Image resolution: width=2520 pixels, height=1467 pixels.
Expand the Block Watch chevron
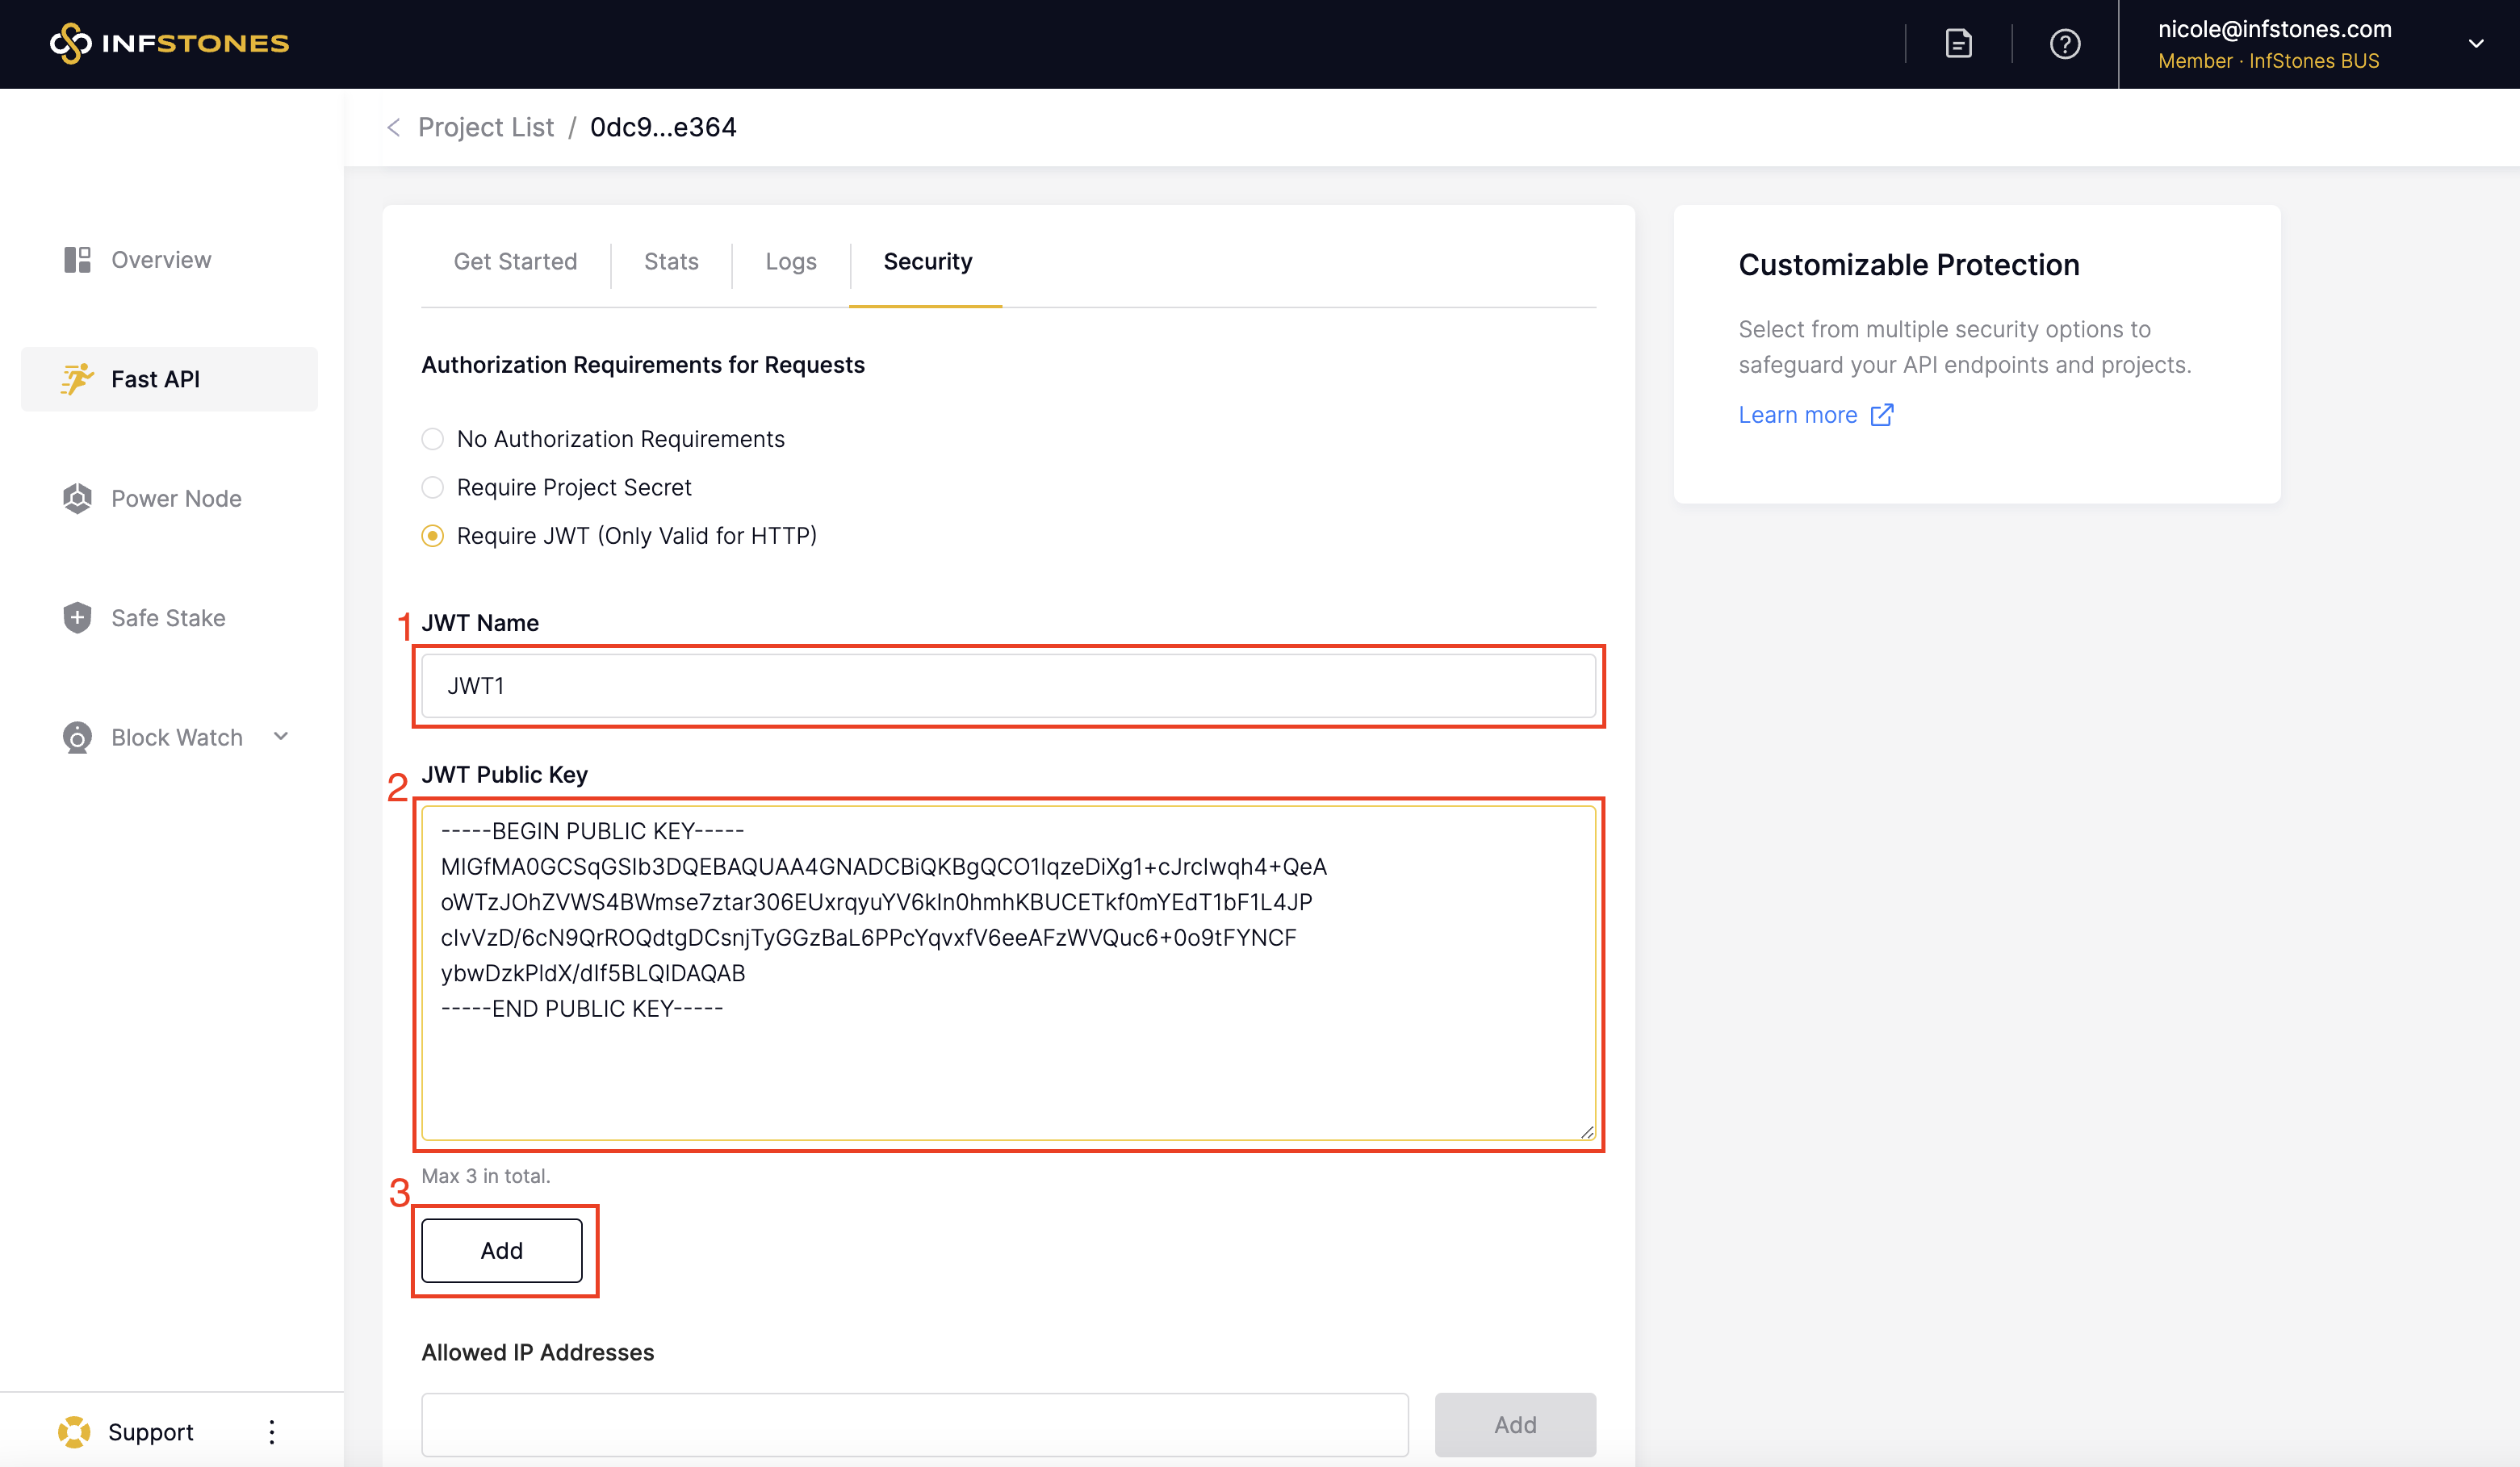[281, 737]
